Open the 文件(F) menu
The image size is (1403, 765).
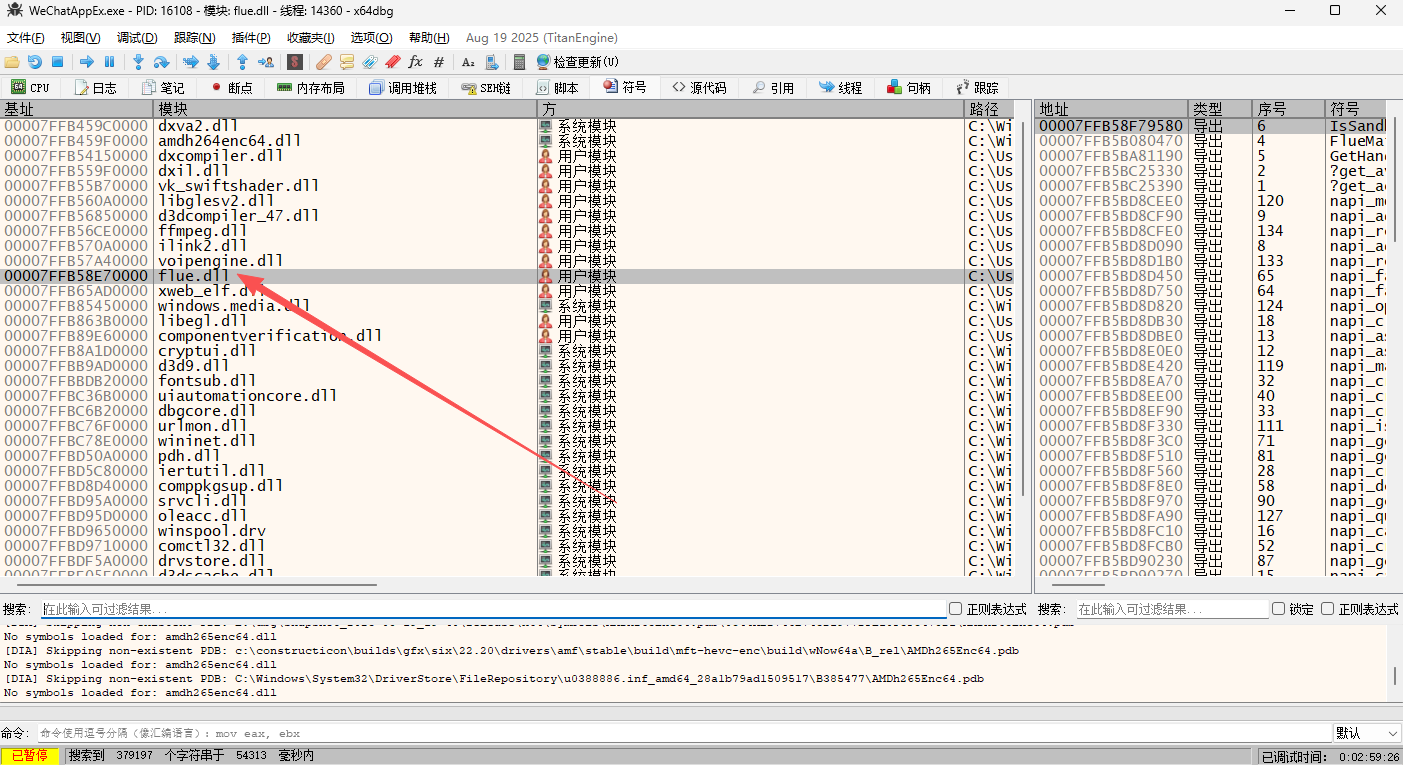(25, 38)
